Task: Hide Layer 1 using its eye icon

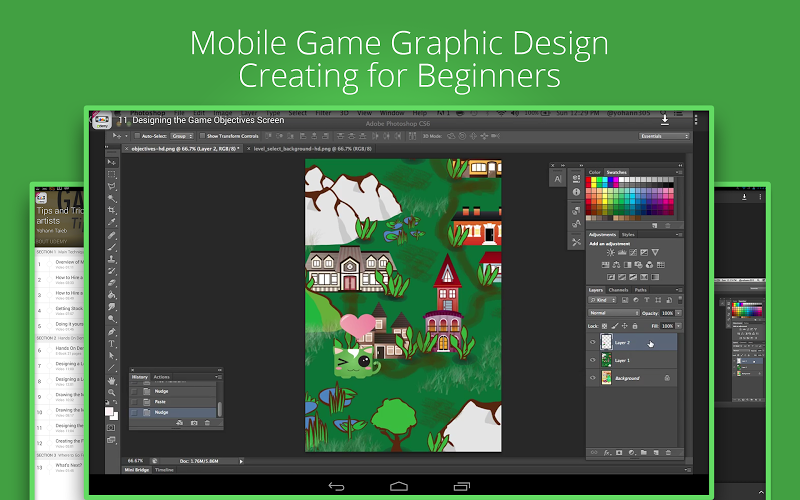Action: tap(594, 360)
